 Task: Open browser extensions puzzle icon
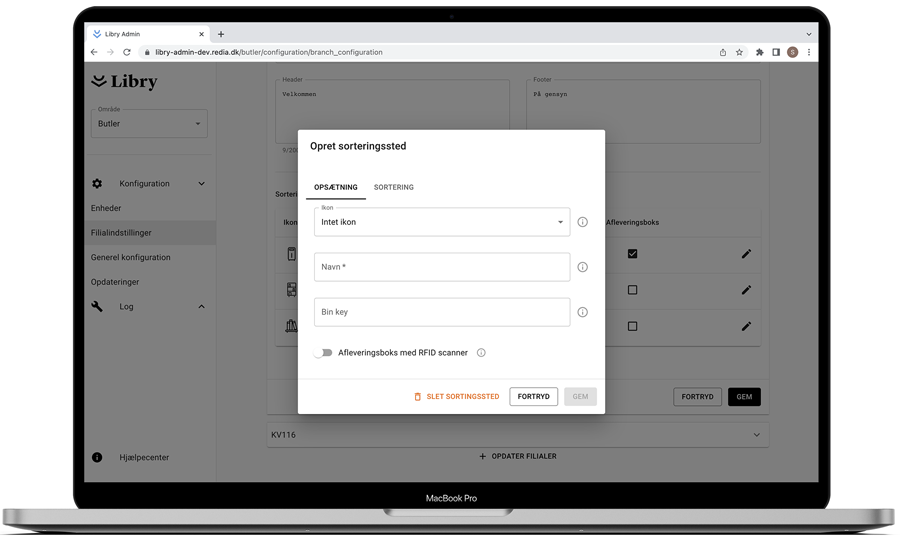click(759, 52)
